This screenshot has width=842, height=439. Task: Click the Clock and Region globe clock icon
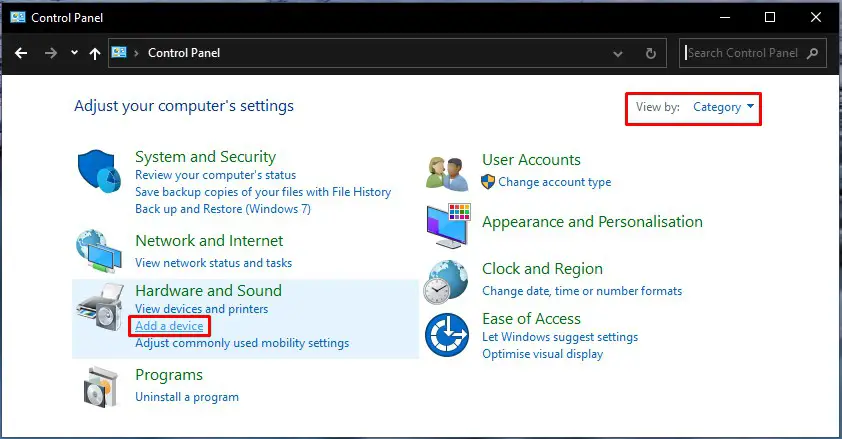pos(446,282)
